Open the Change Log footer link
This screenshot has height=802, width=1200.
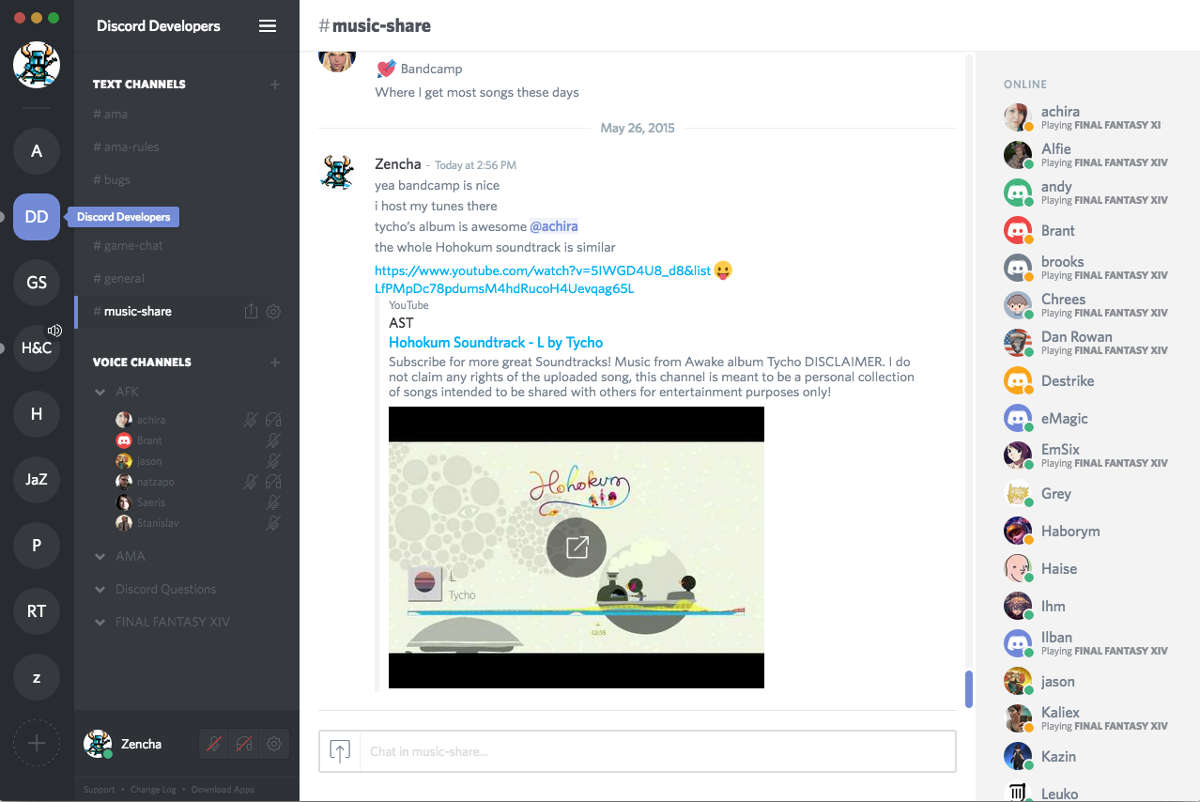[153, 790]
